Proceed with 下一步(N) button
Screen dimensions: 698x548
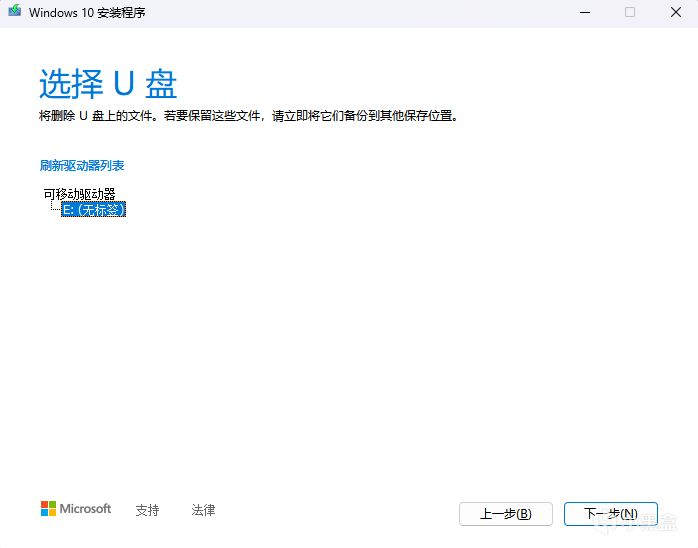tap(611, 514)
